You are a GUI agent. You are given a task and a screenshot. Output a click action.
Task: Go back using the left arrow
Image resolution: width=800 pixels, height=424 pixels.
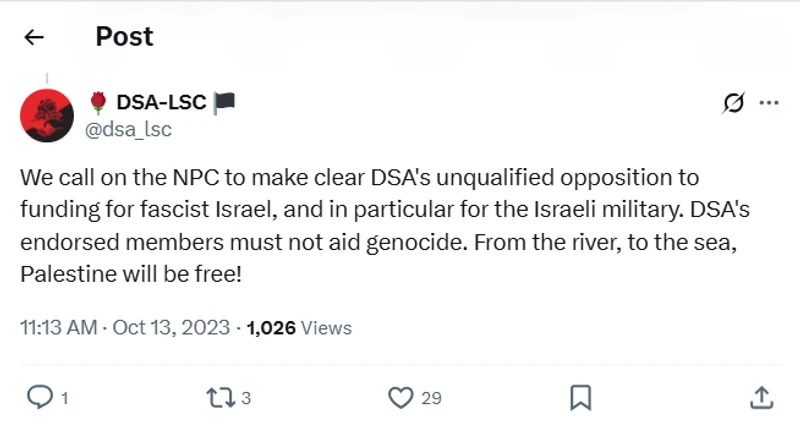(34, 38)
